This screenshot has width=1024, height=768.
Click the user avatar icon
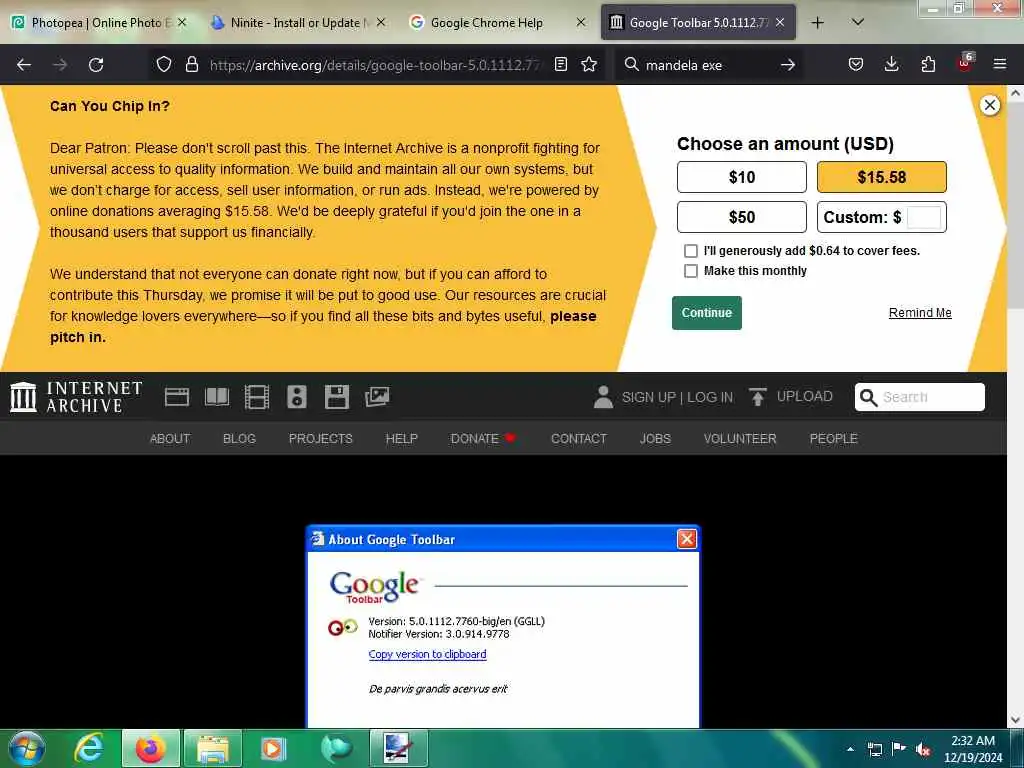(603, 396)
